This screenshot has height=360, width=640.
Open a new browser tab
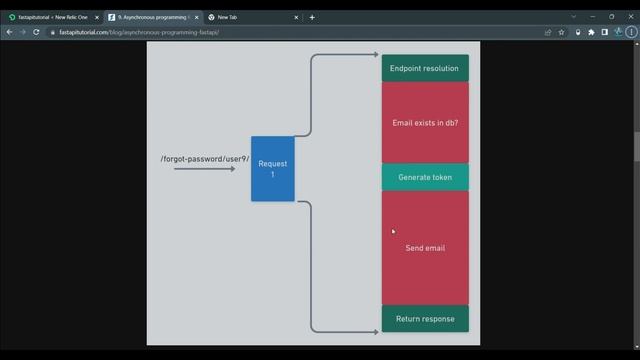(x=312, y=17)
